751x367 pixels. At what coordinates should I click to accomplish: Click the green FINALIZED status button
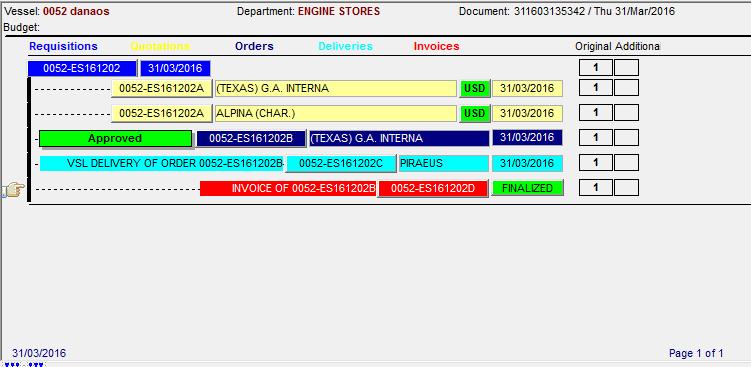point(527,188)
